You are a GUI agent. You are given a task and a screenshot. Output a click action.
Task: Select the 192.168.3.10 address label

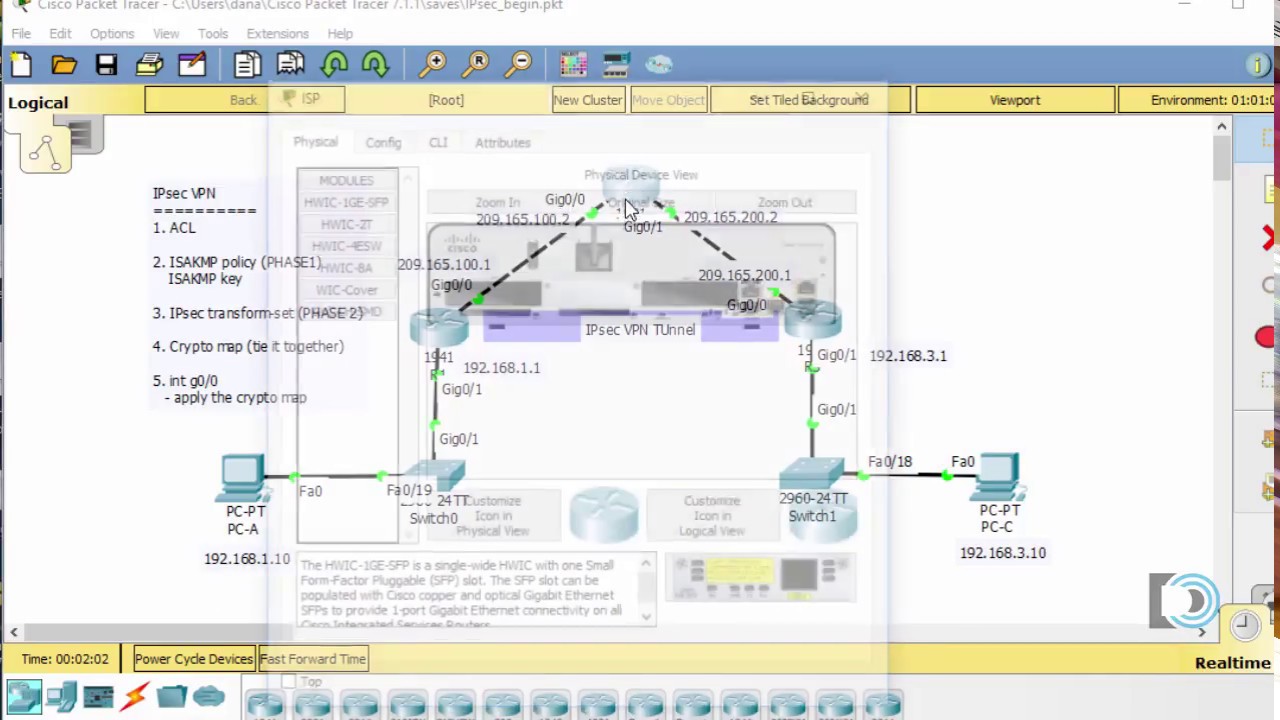1003,553
